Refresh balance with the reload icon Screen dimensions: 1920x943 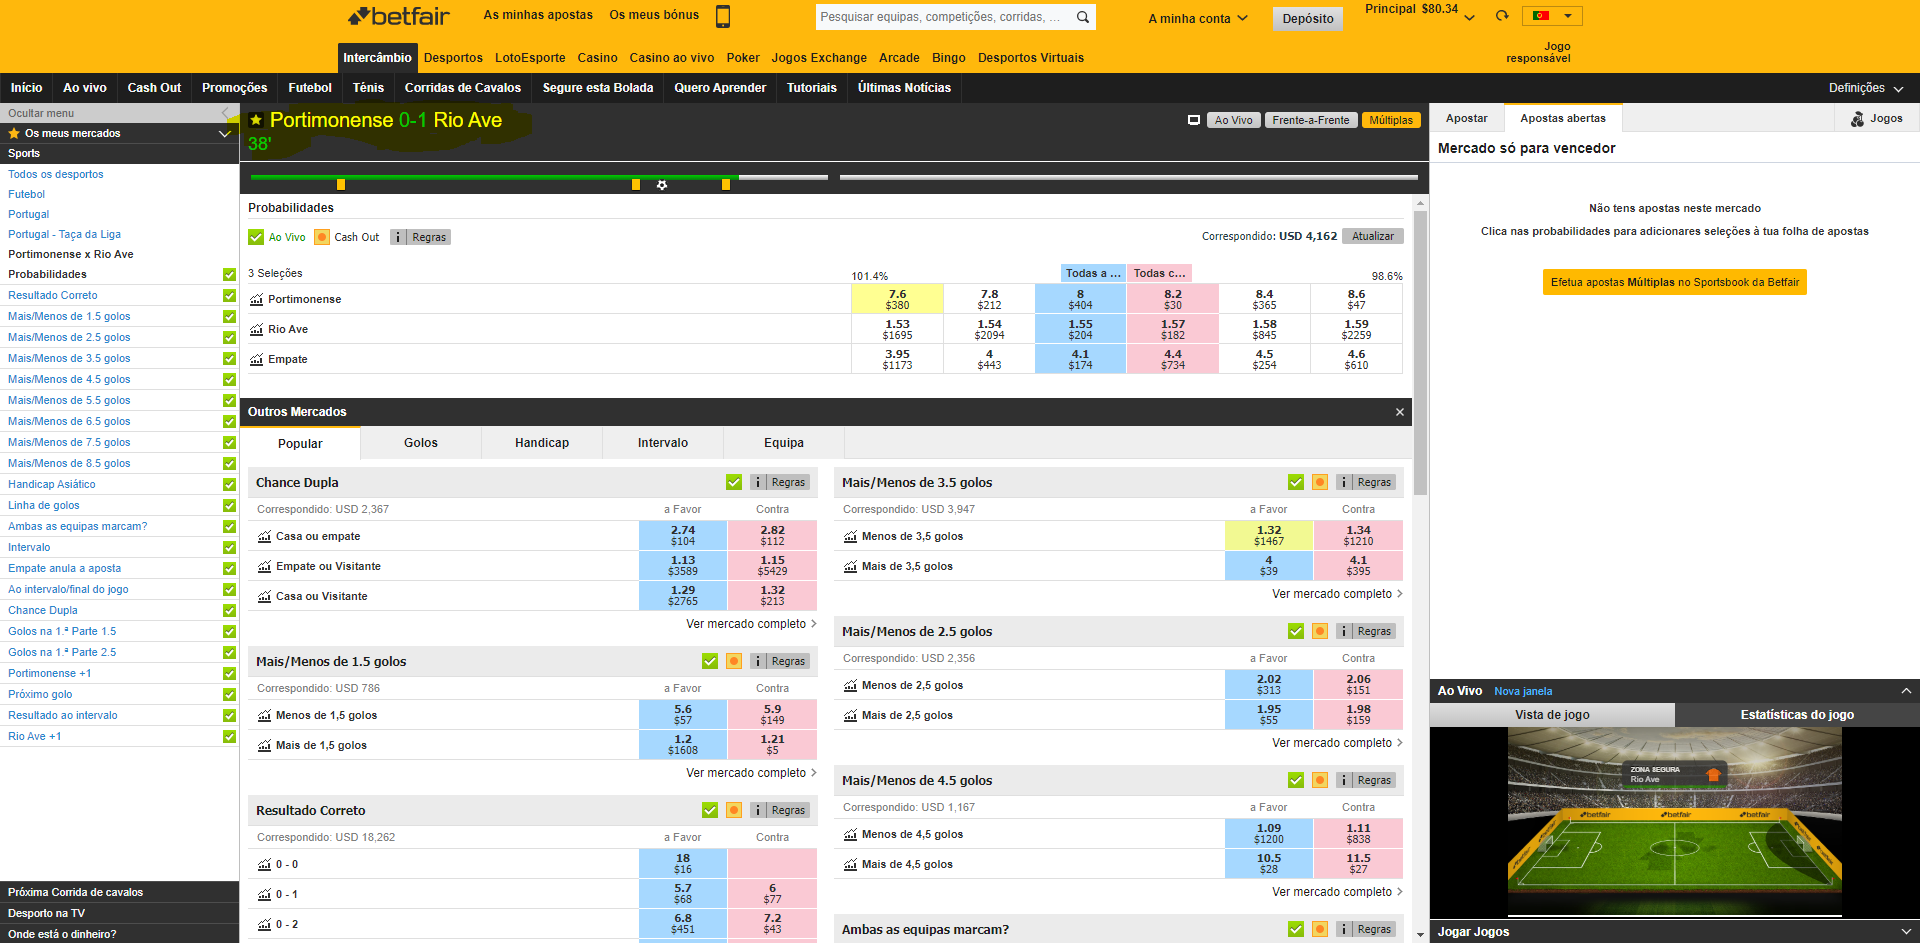click(x=1502, y=16)
